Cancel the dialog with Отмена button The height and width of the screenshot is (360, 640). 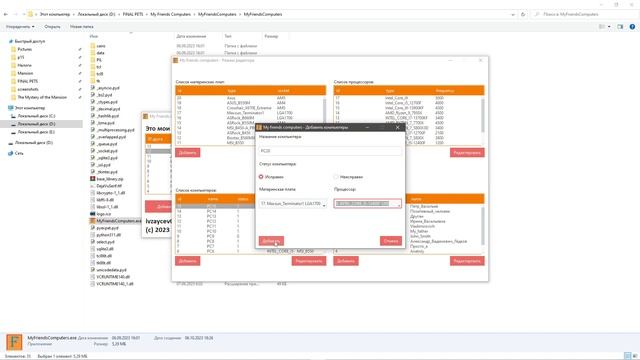coord(391,241)
